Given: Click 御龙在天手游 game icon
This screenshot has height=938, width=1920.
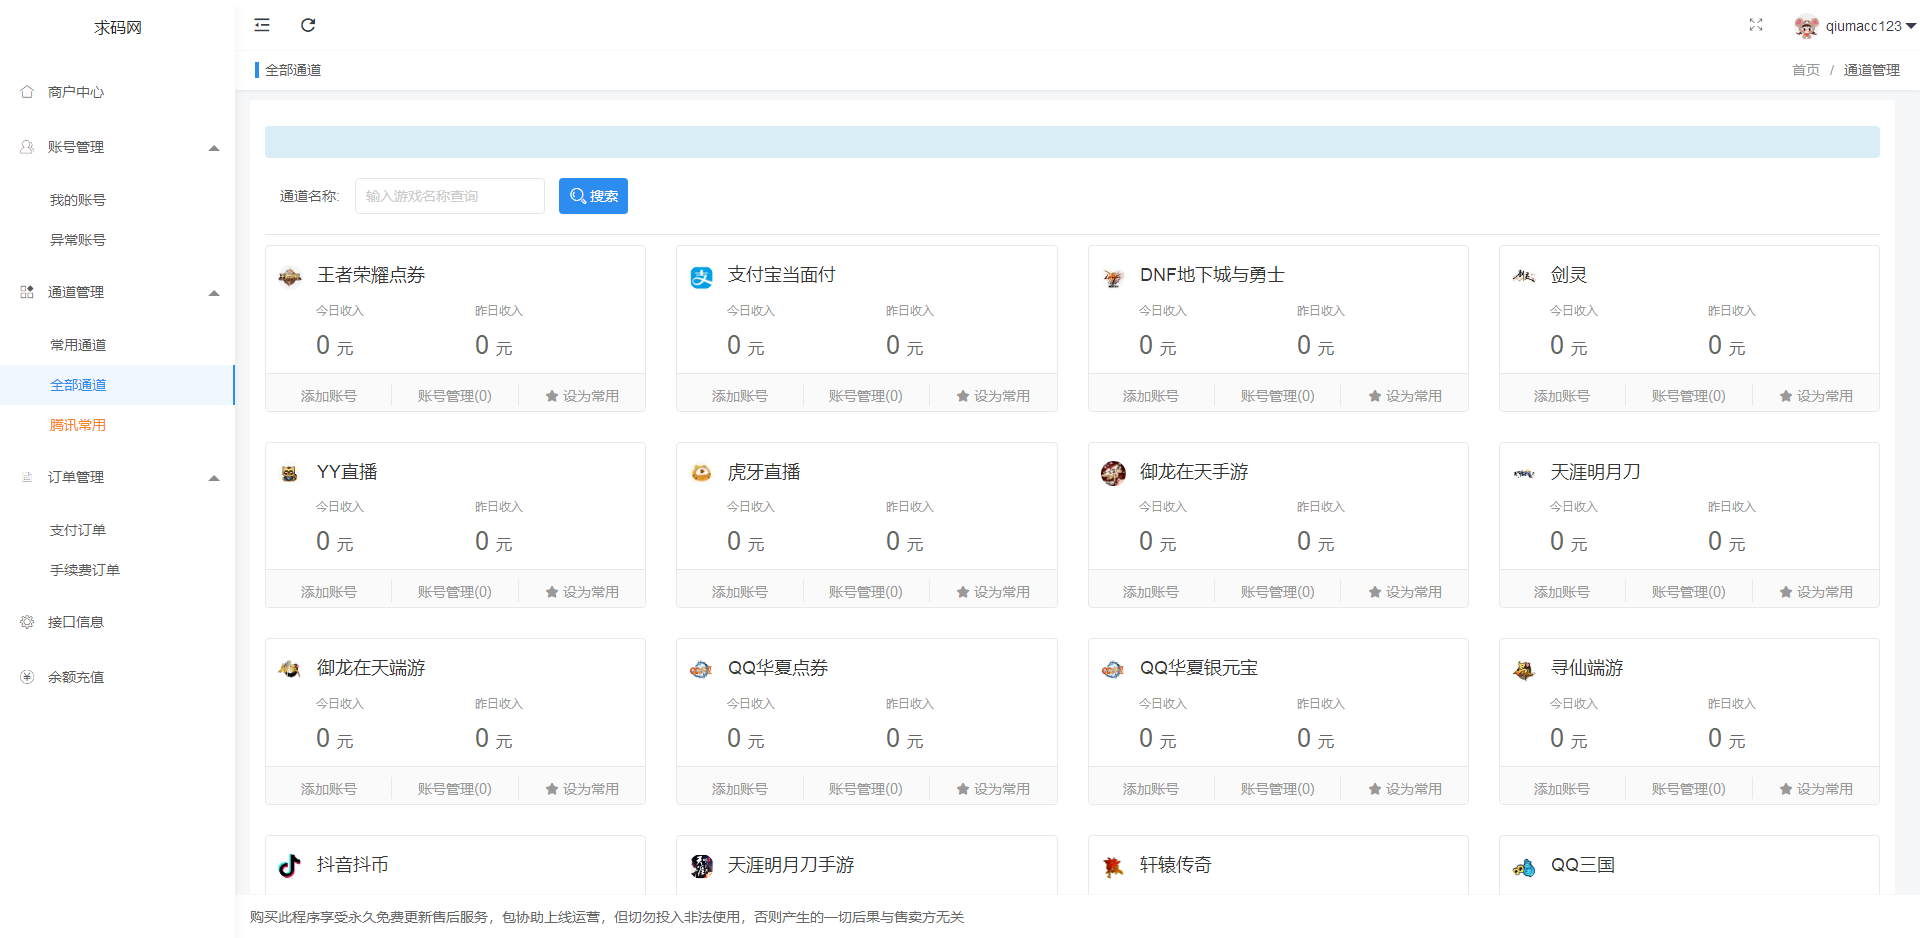Looking at the screenshot, I should (x=1113, y=473).
